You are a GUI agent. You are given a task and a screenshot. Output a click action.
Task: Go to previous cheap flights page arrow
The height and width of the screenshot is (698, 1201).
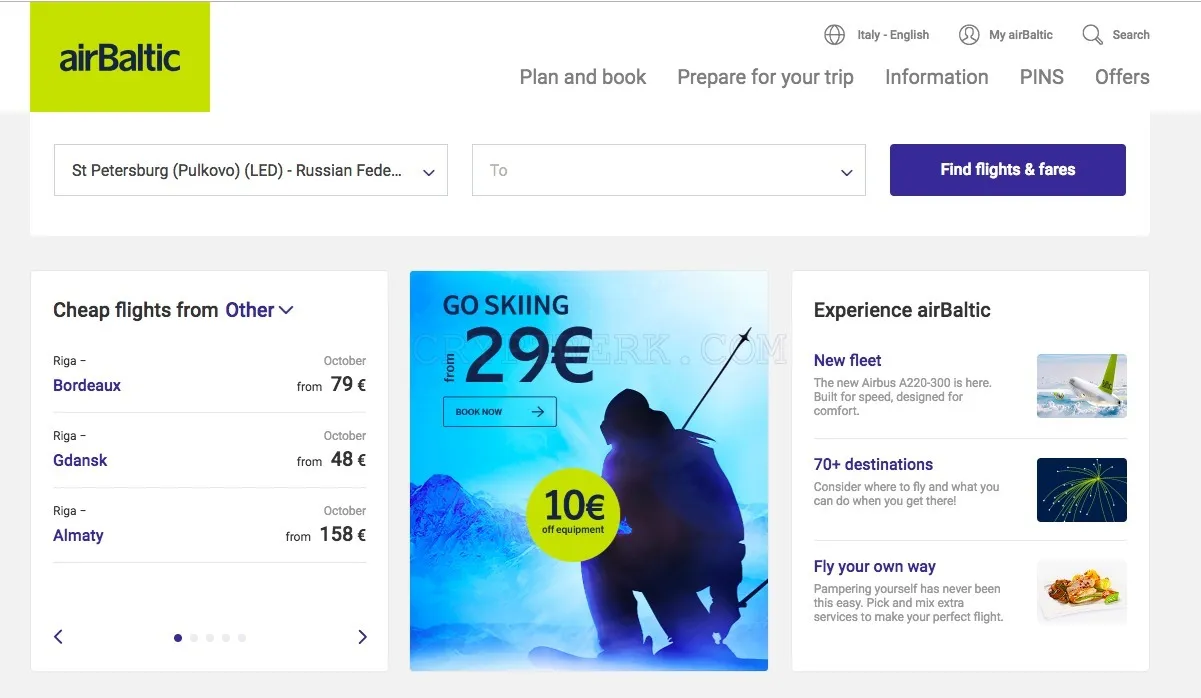point(58,637)
